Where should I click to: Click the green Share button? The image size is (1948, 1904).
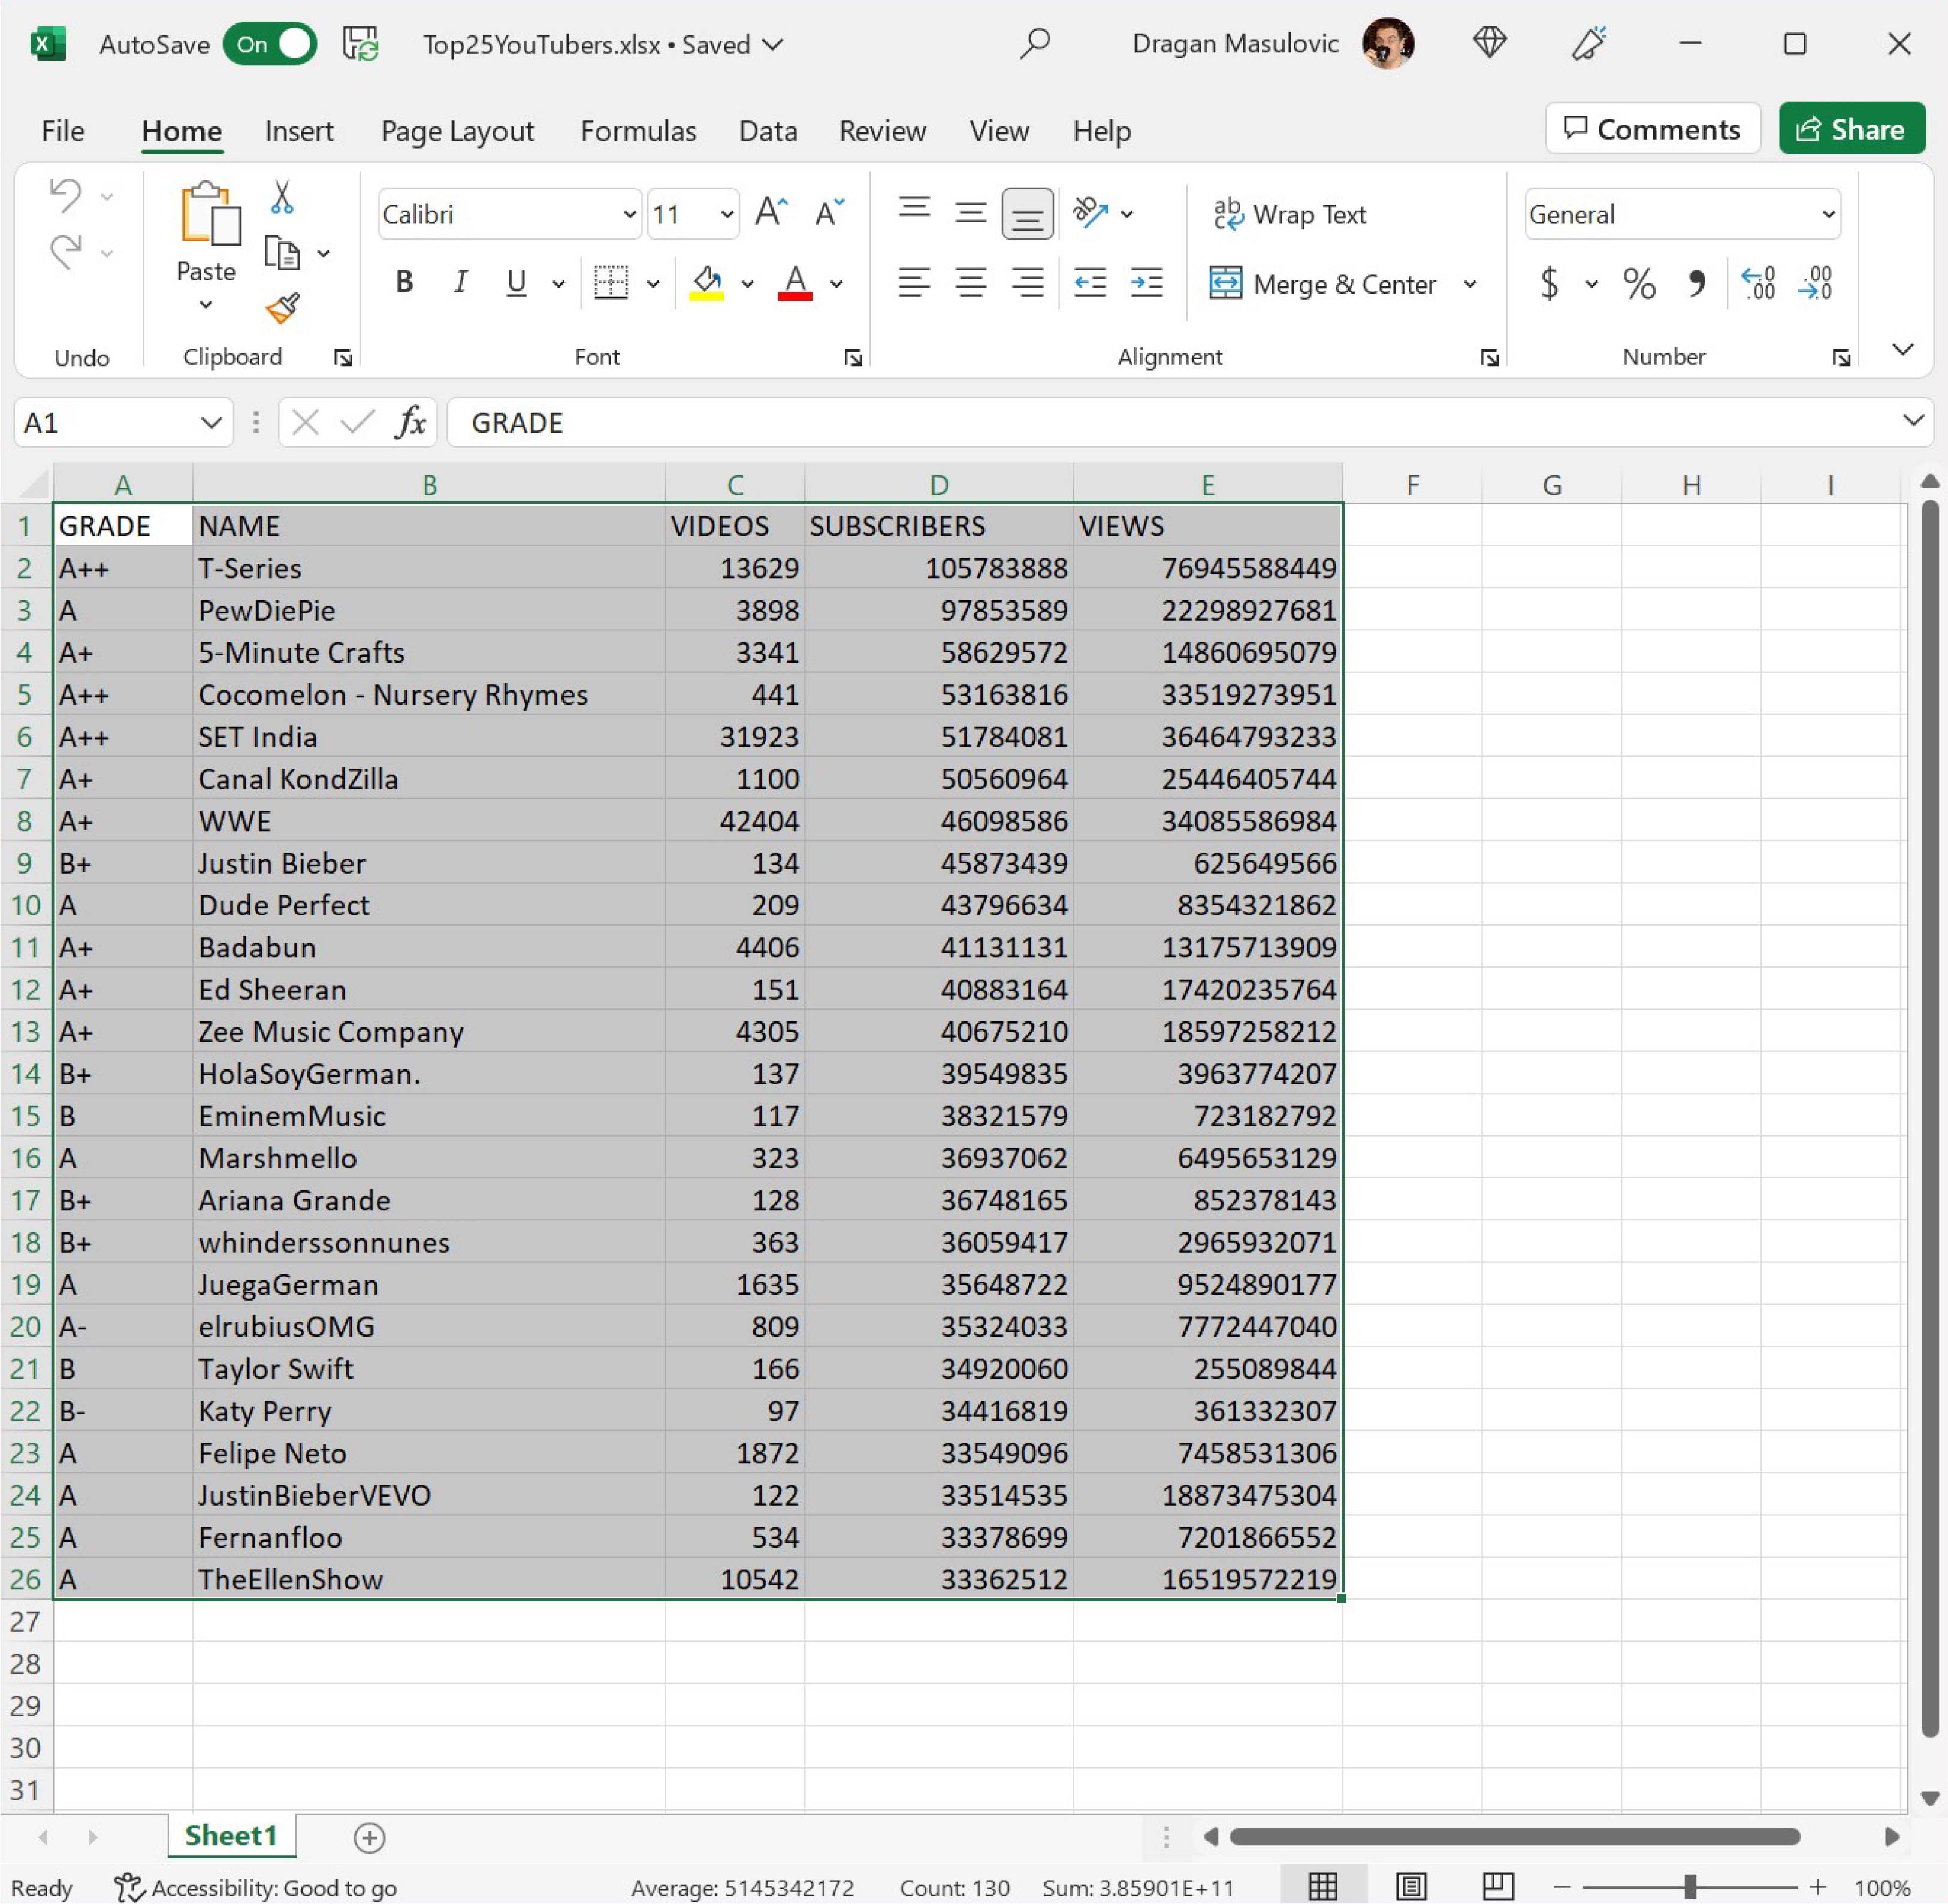tap(1851, 129)
